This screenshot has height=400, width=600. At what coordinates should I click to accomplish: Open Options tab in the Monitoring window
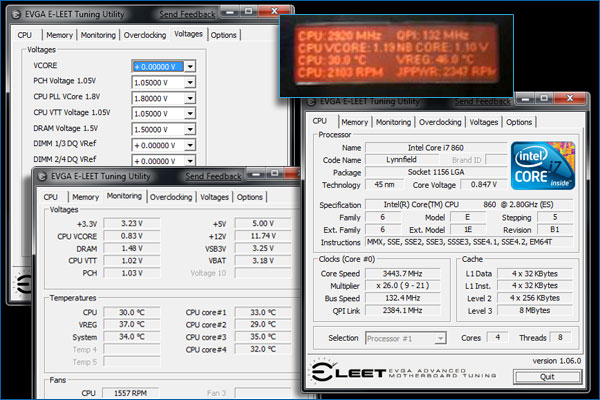click(249, 197)
